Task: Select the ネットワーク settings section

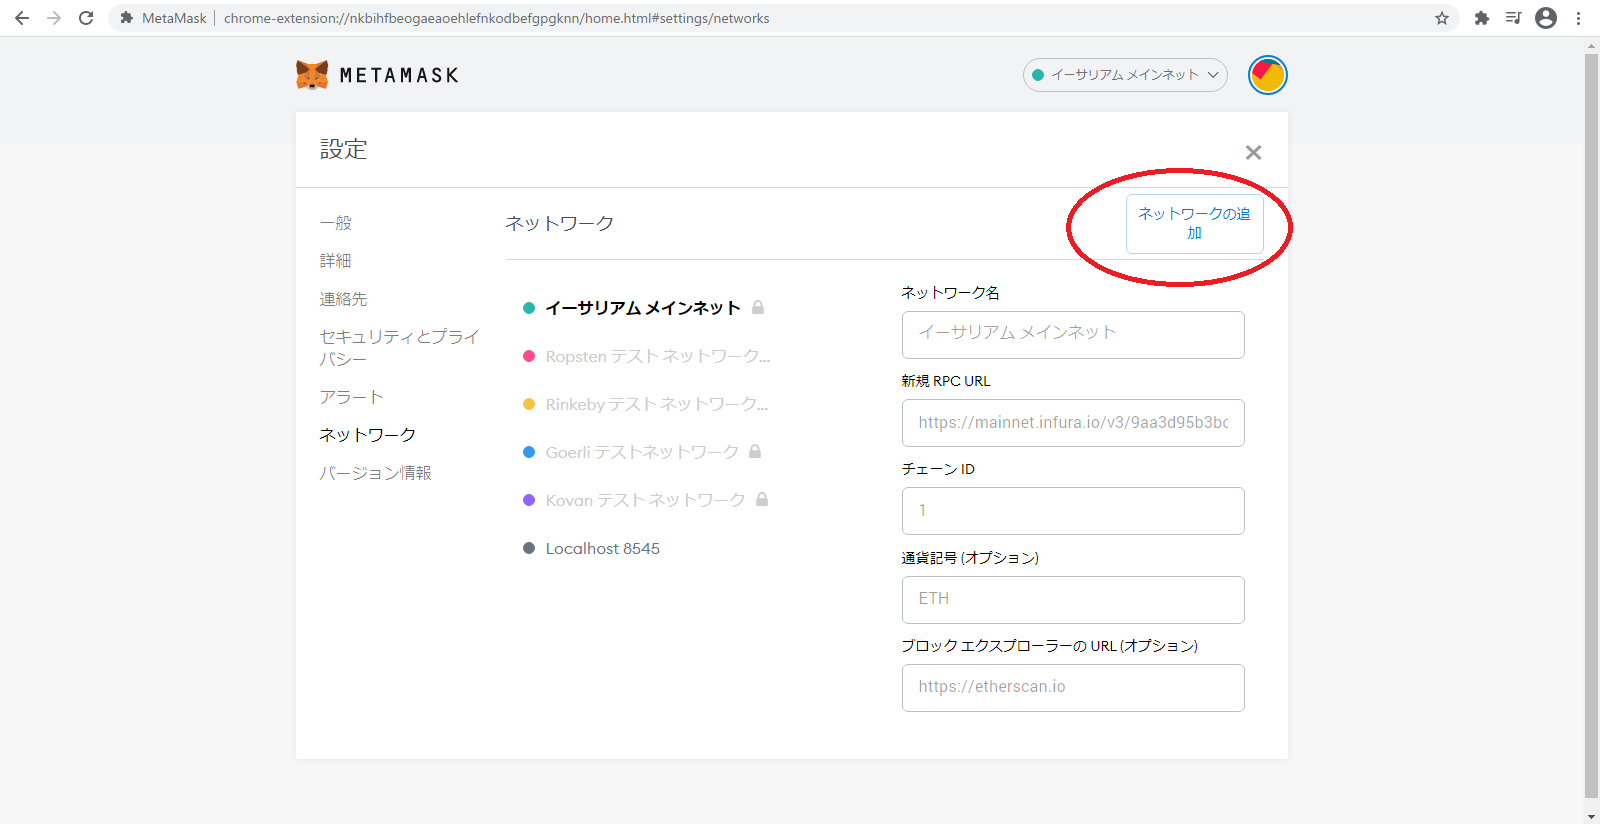Action: click(367, 435)
